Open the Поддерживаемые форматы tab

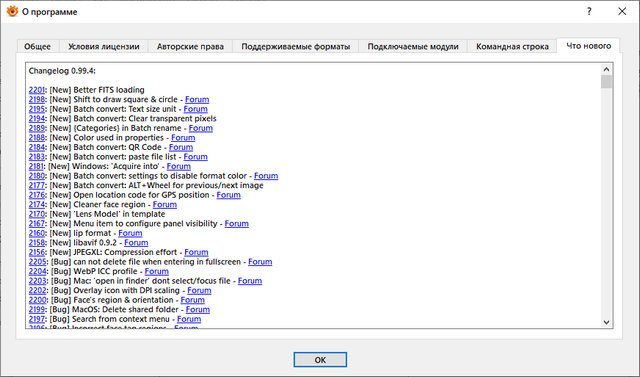pos(296,47)
